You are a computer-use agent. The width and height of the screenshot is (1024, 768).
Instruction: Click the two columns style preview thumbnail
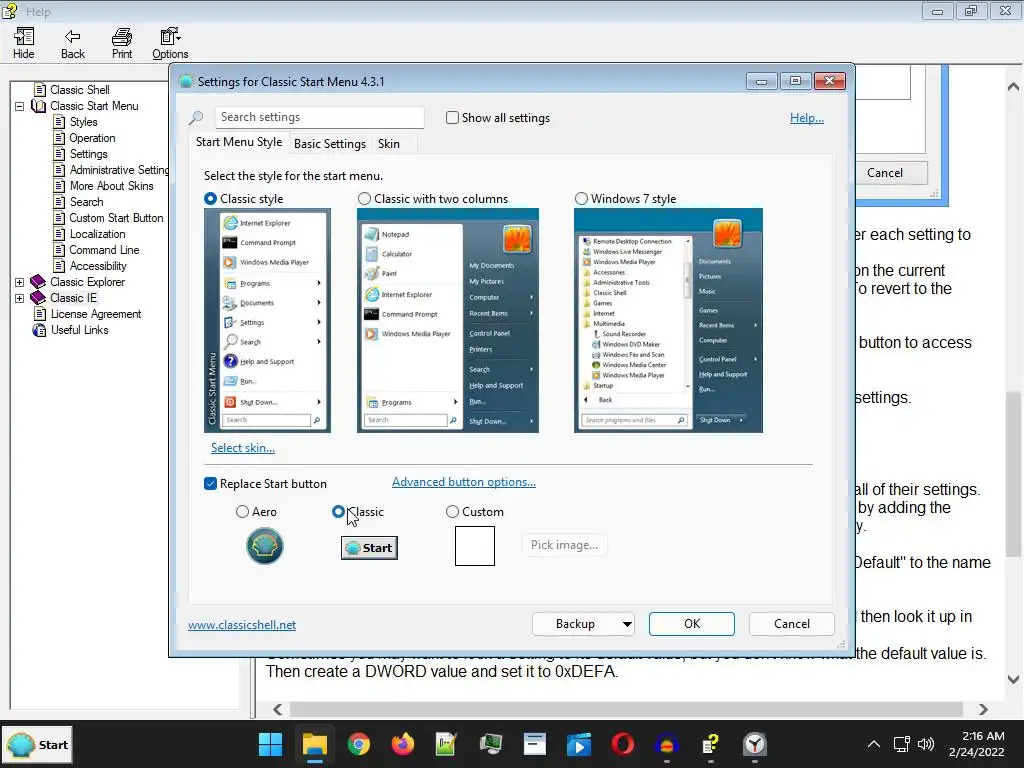click(448, 321)
